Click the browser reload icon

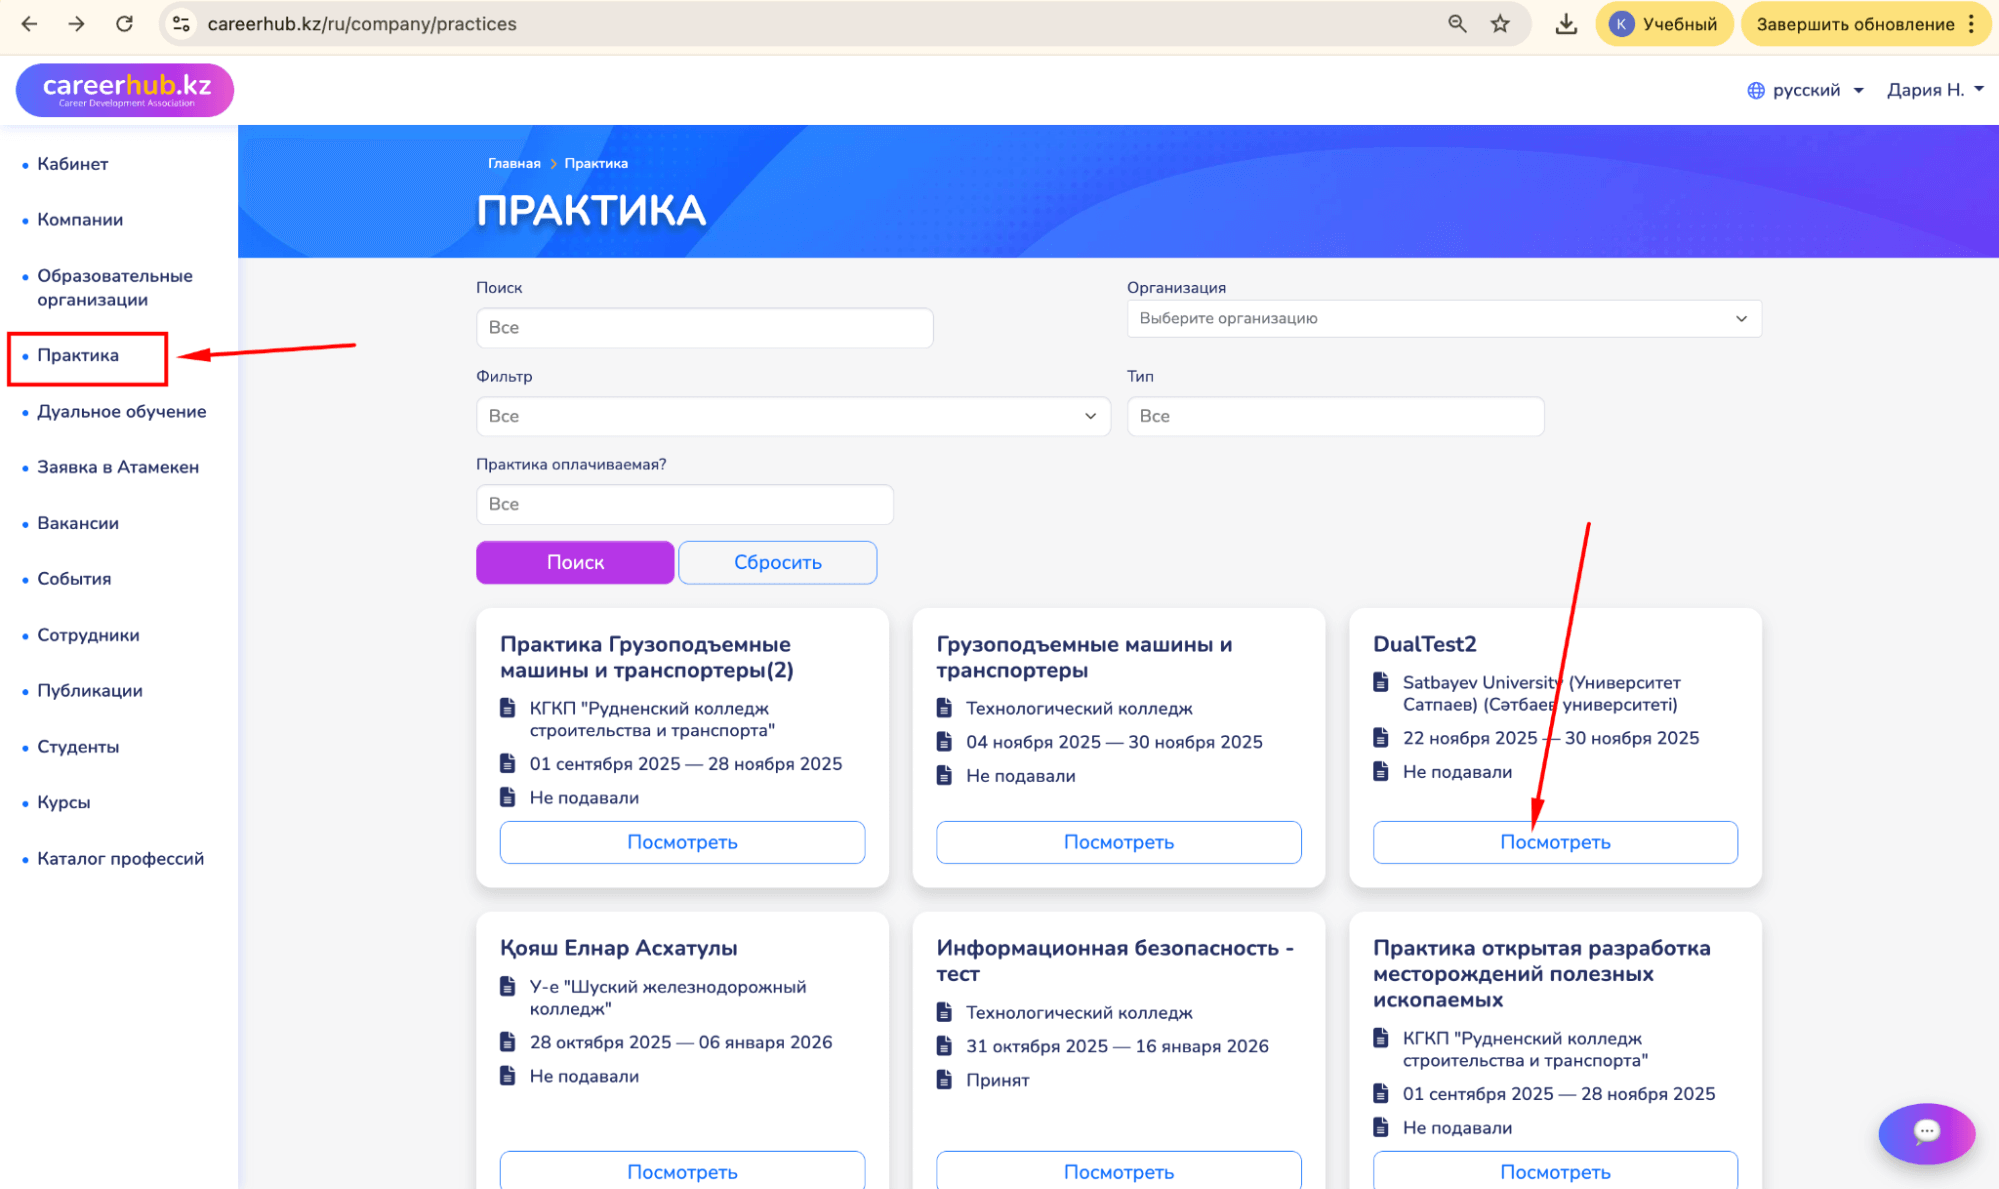click(124, 24)
